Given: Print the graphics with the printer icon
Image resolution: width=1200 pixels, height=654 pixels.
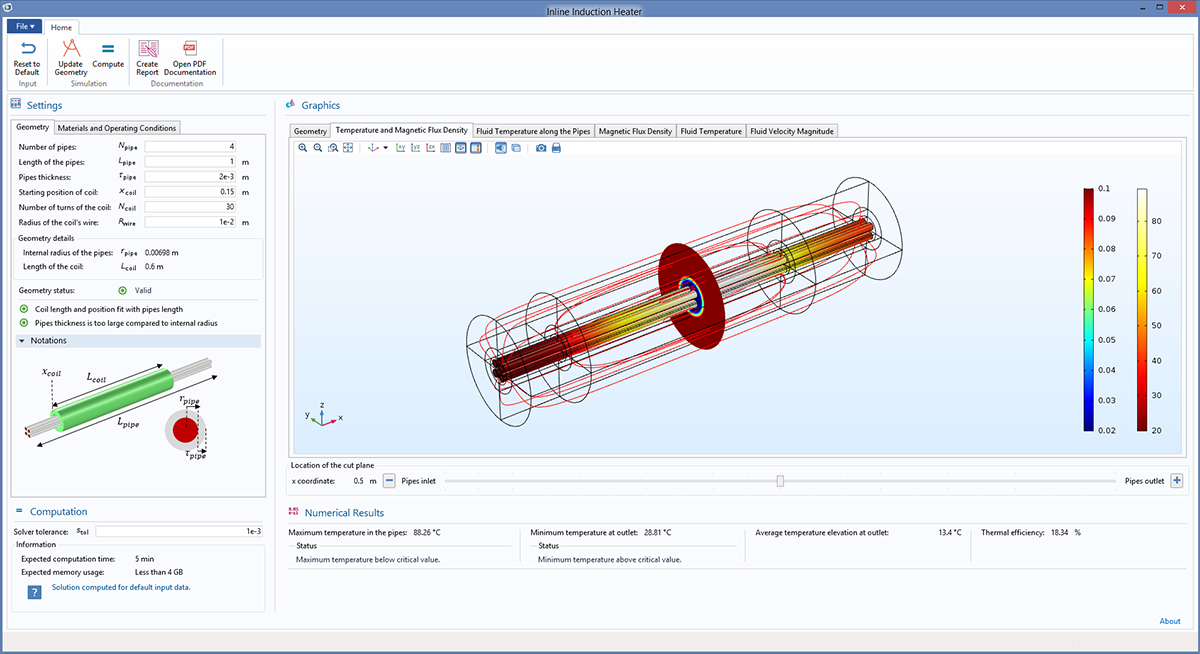Looking at the screenshot, I should (557, 148).
